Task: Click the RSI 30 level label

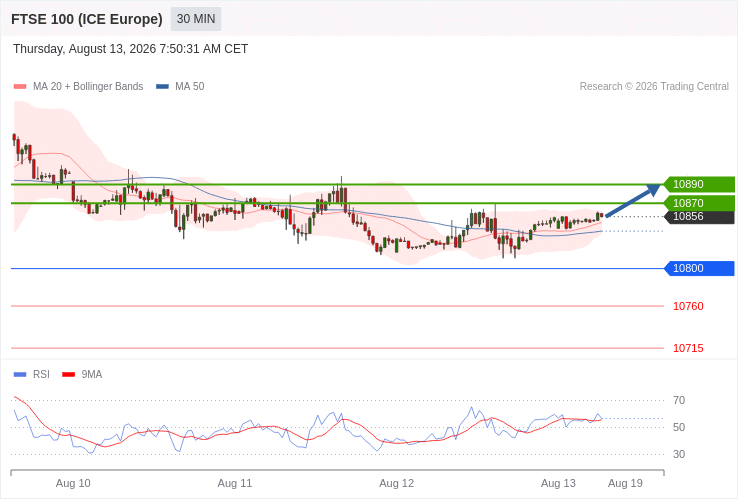Action: click(679, 454)
